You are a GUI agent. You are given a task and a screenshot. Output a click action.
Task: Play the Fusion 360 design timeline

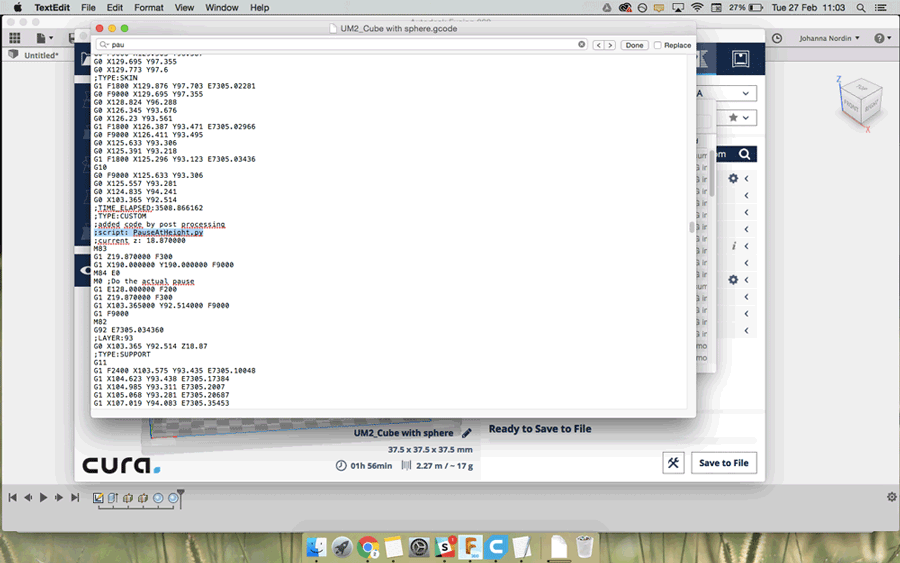click(x=43, y=498)
